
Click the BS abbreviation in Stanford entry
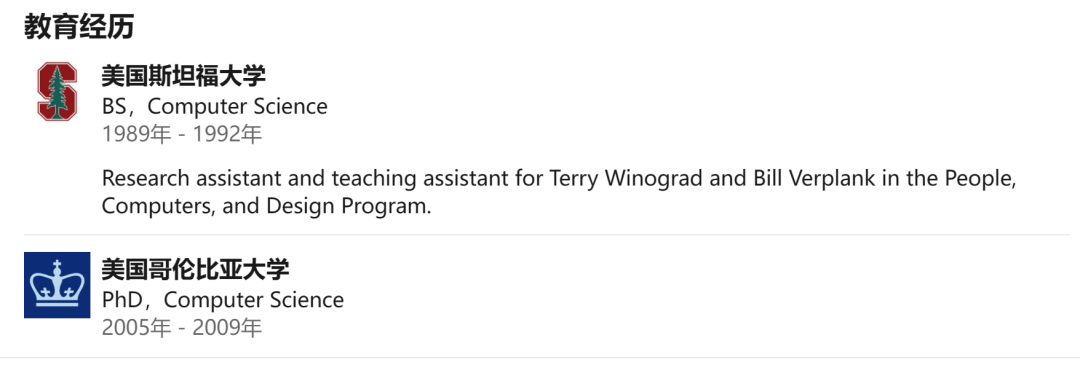(114, 106)
